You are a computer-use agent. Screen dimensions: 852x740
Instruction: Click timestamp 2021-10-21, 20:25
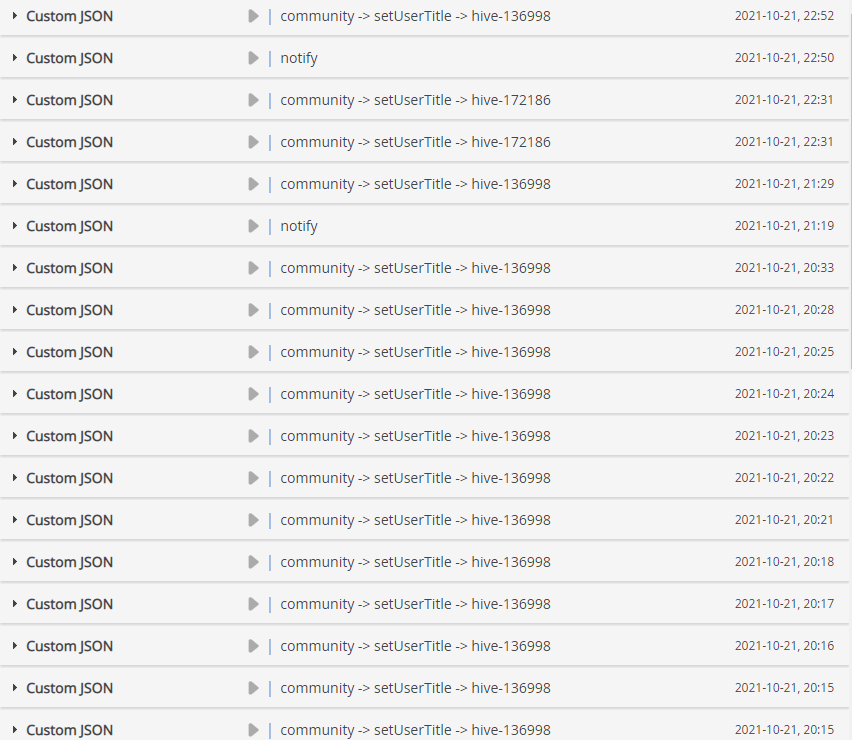pos(784,352)
